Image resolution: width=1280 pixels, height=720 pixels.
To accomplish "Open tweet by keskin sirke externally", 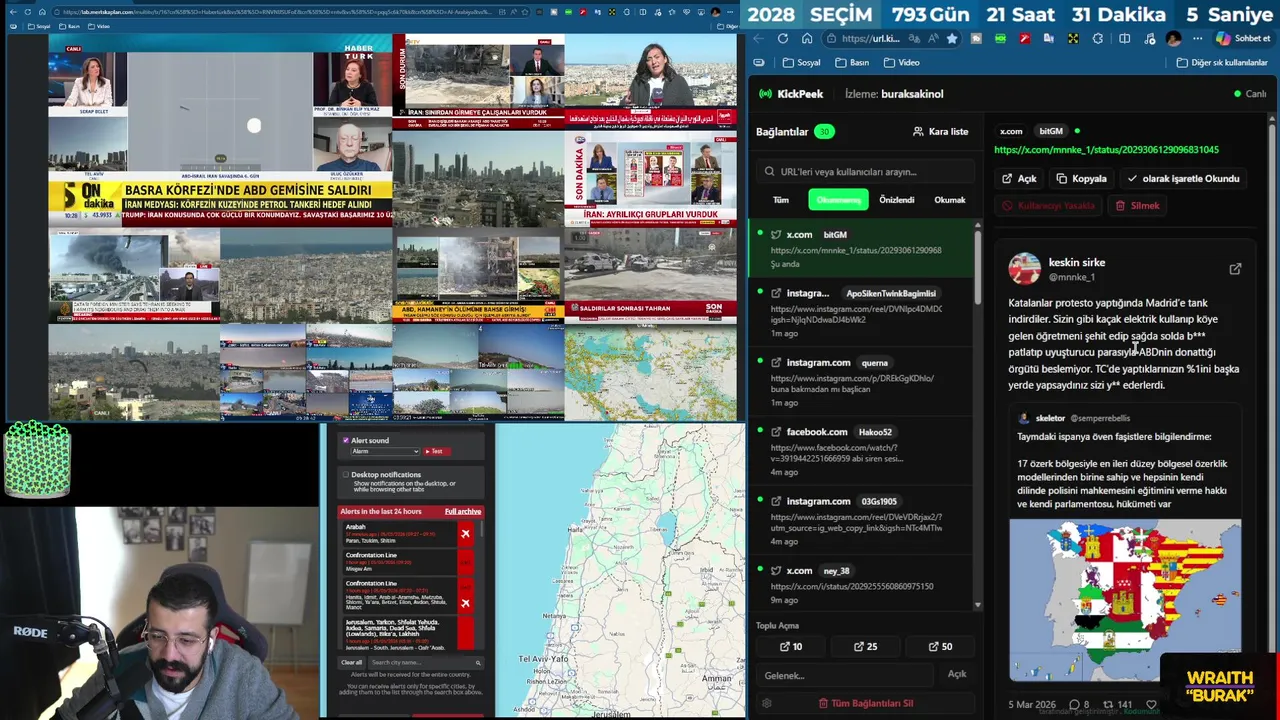I will (1235, 269).
